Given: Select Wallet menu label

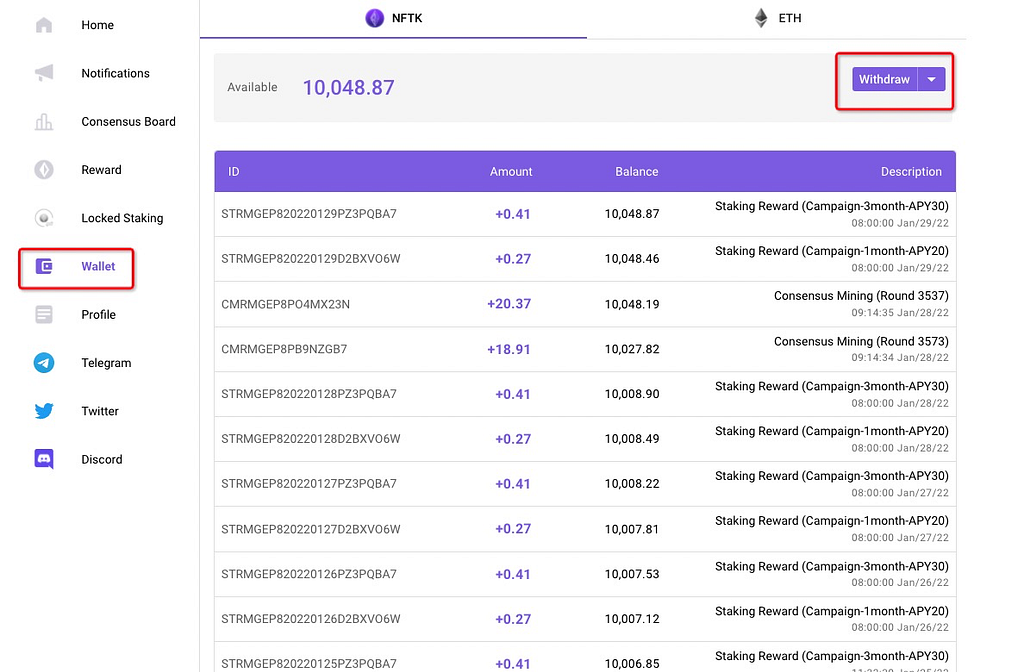Looking at the screenshot, I should [x=98, y=266].
